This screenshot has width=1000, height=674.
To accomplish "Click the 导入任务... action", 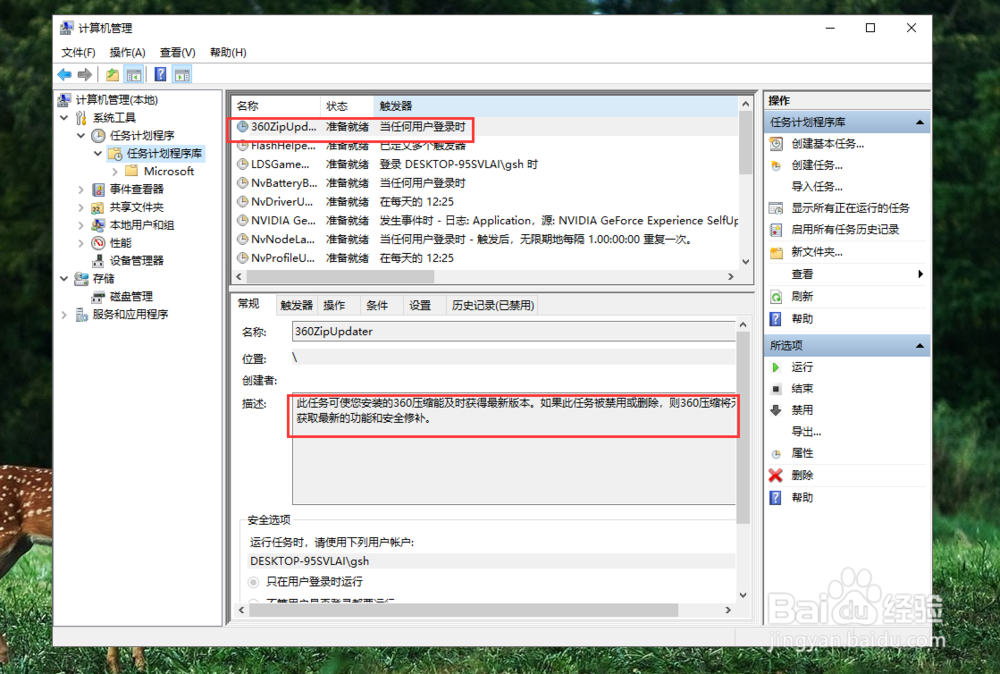I will pos(816,187).
